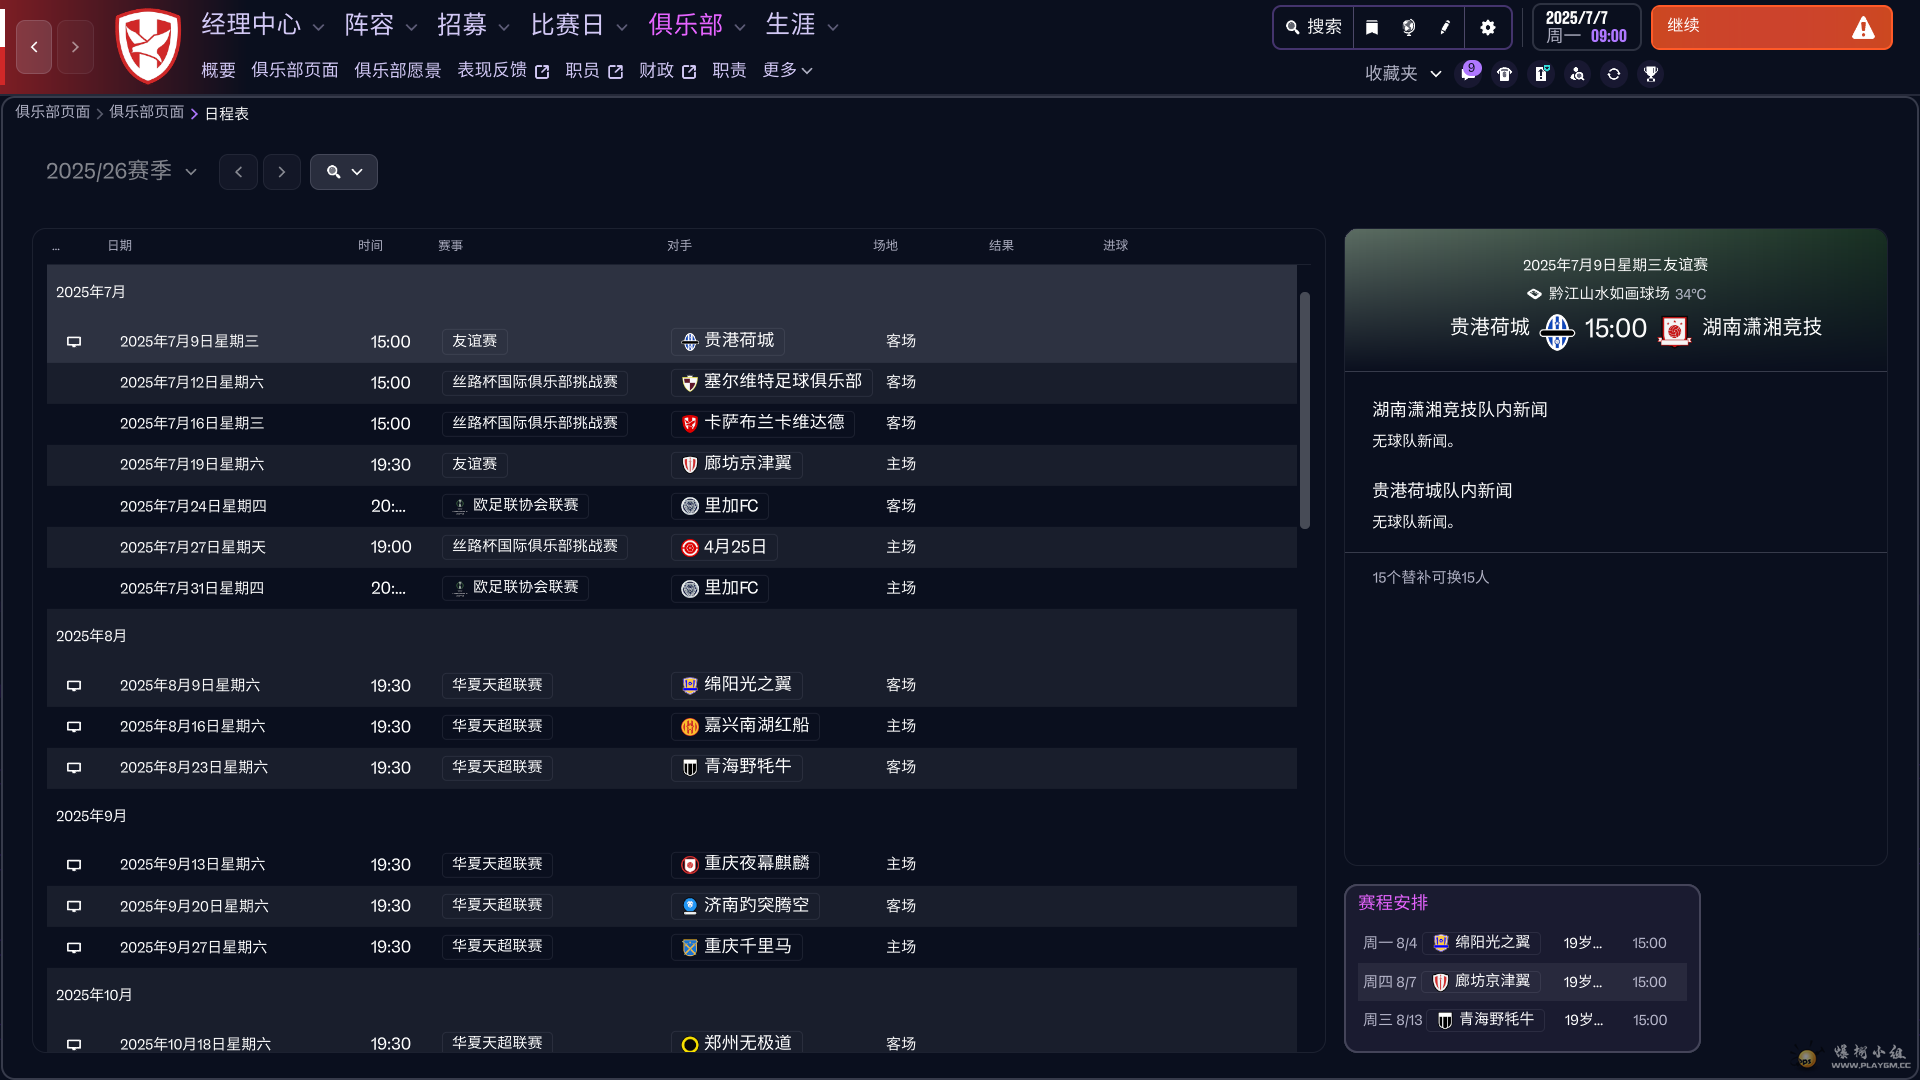The height and width of the screenshot is (1080, 1920).
Task: Click the TV broadcast icon beside the August 9 match
Action: pyautogui.click(x=73, y=686)
